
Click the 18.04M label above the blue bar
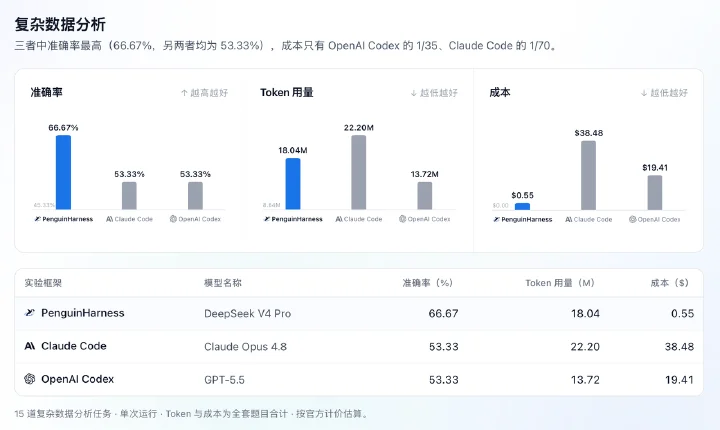tap(293, 150)
